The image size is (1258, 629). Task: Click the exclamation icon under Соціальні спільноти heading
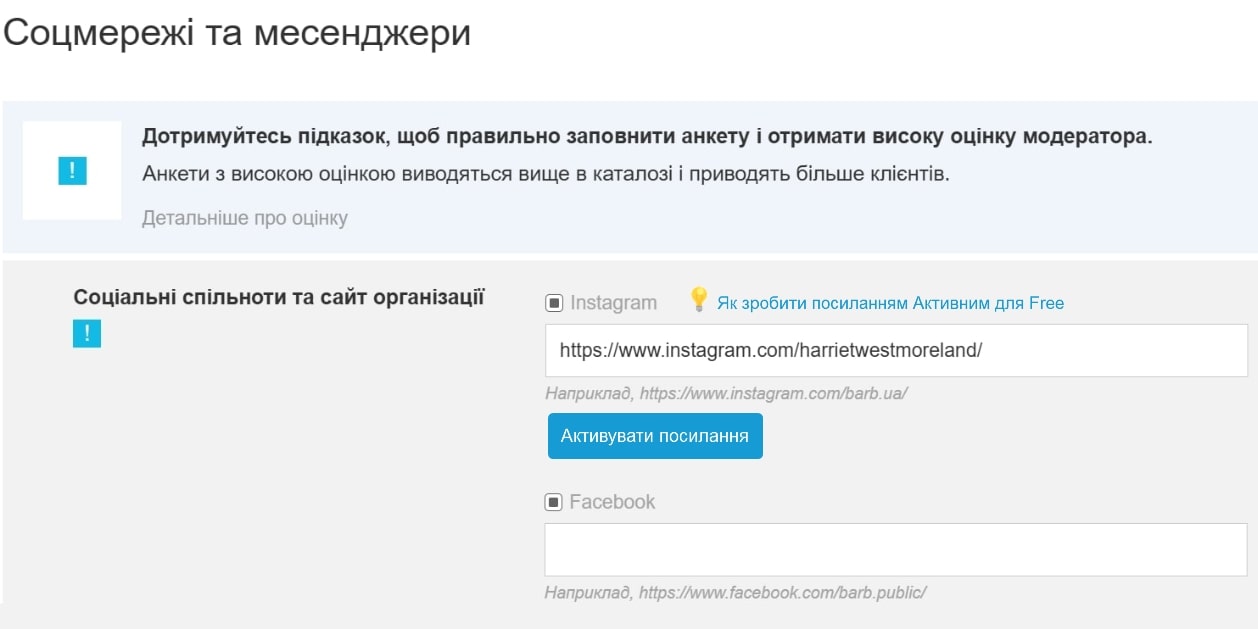87,334
